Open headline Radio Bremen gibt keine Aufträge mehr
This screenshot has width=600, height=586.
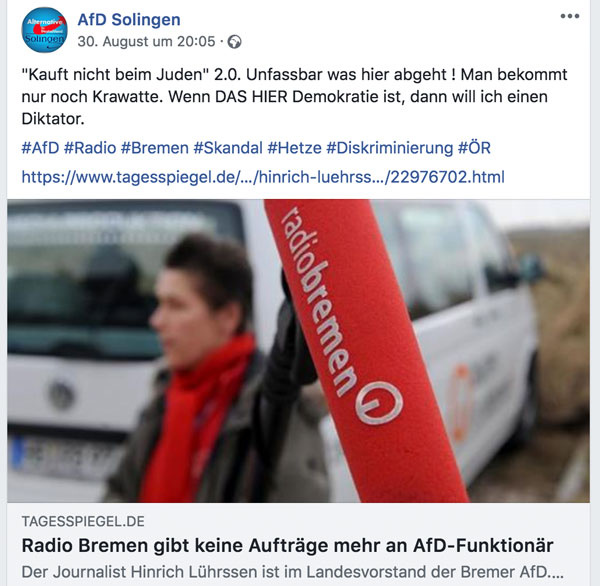point(287,546)
